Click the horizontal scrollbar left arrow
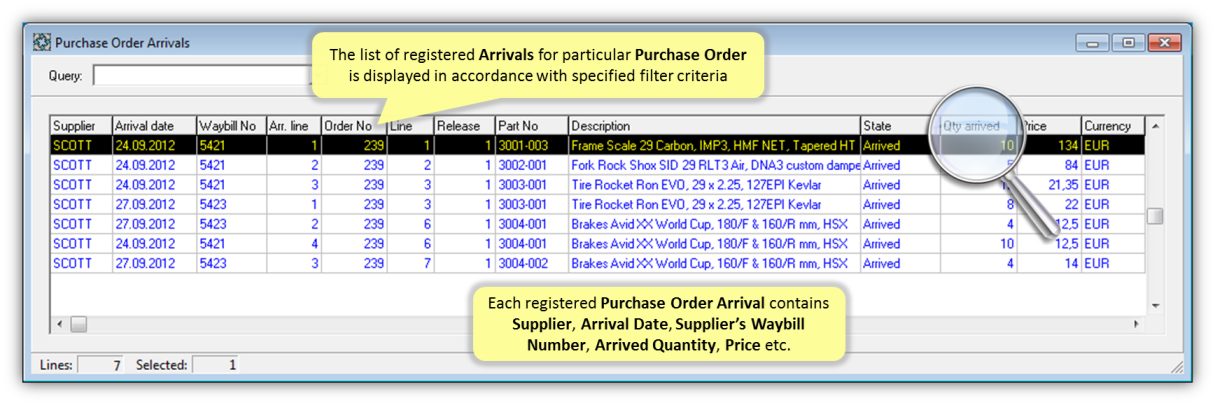Image resolution: width=1215 pixels, height=405 pixels. click(59, 324)
